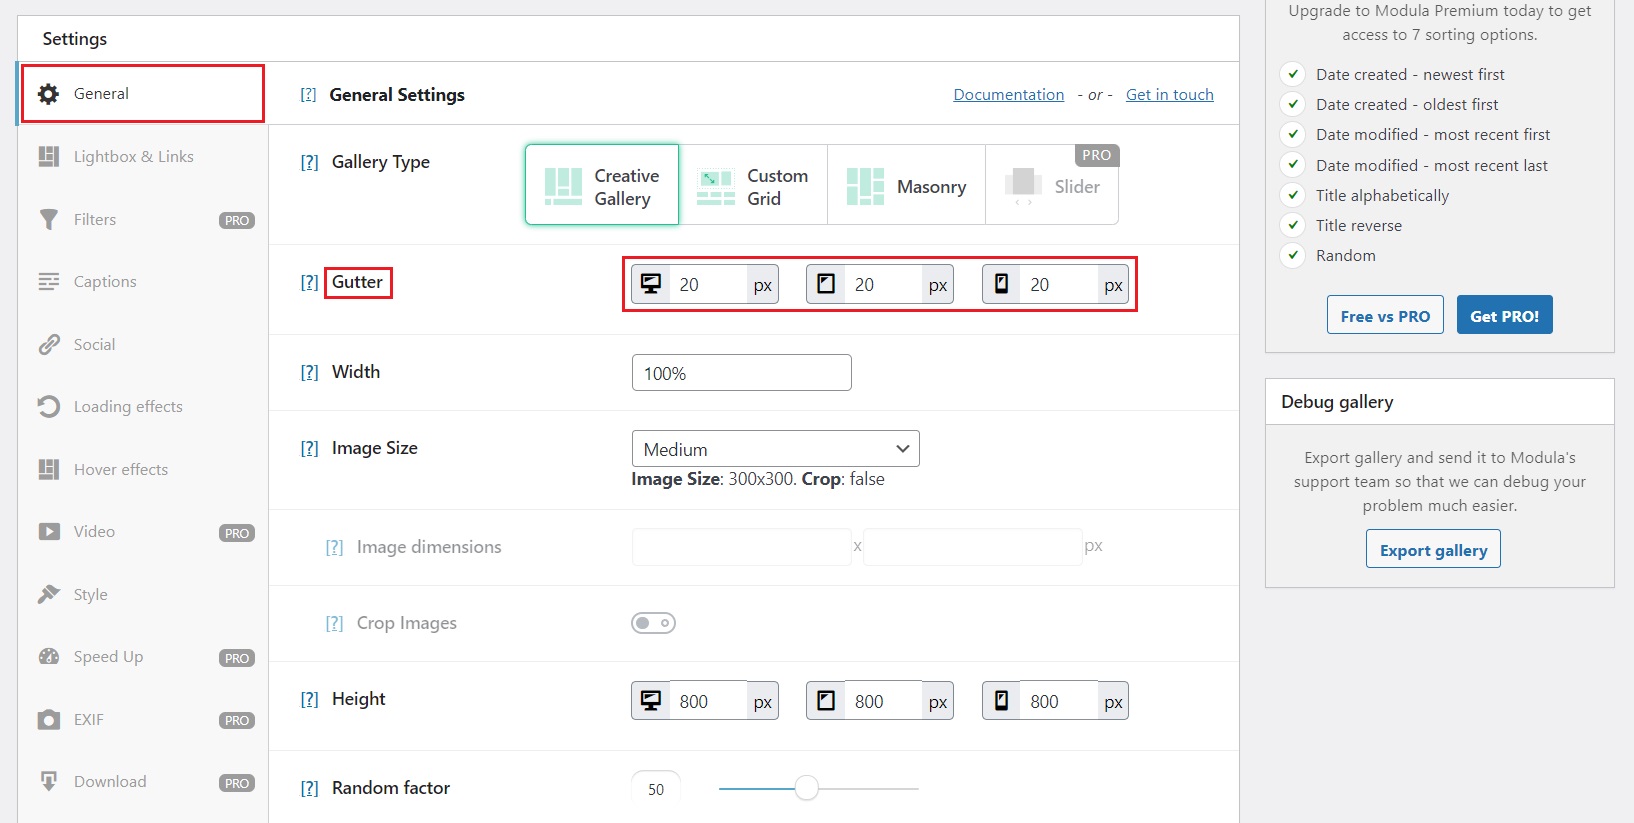Open the Image Size dropdown

775,449
